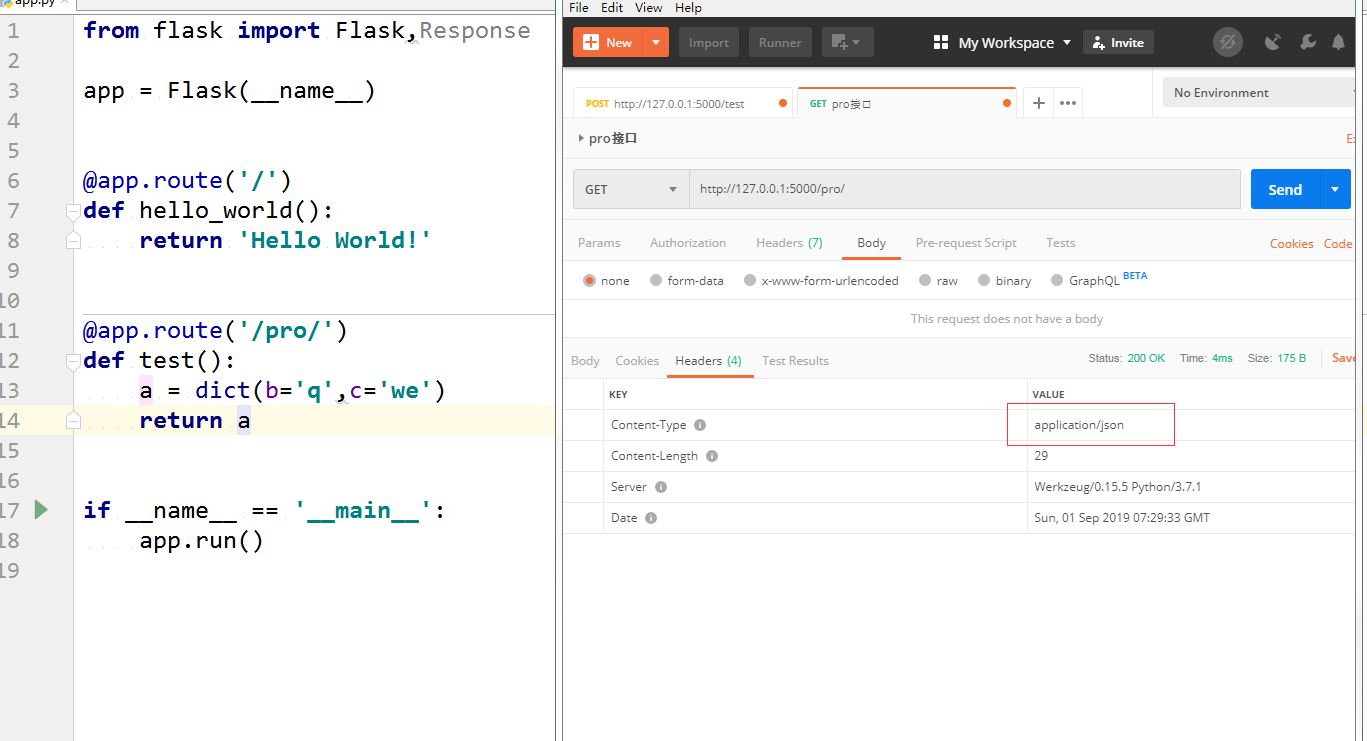Viewport: 1367px width, 741px height.
Task: Open the Tests tab
Action: pyautogui.click(x=1060, y=243)
